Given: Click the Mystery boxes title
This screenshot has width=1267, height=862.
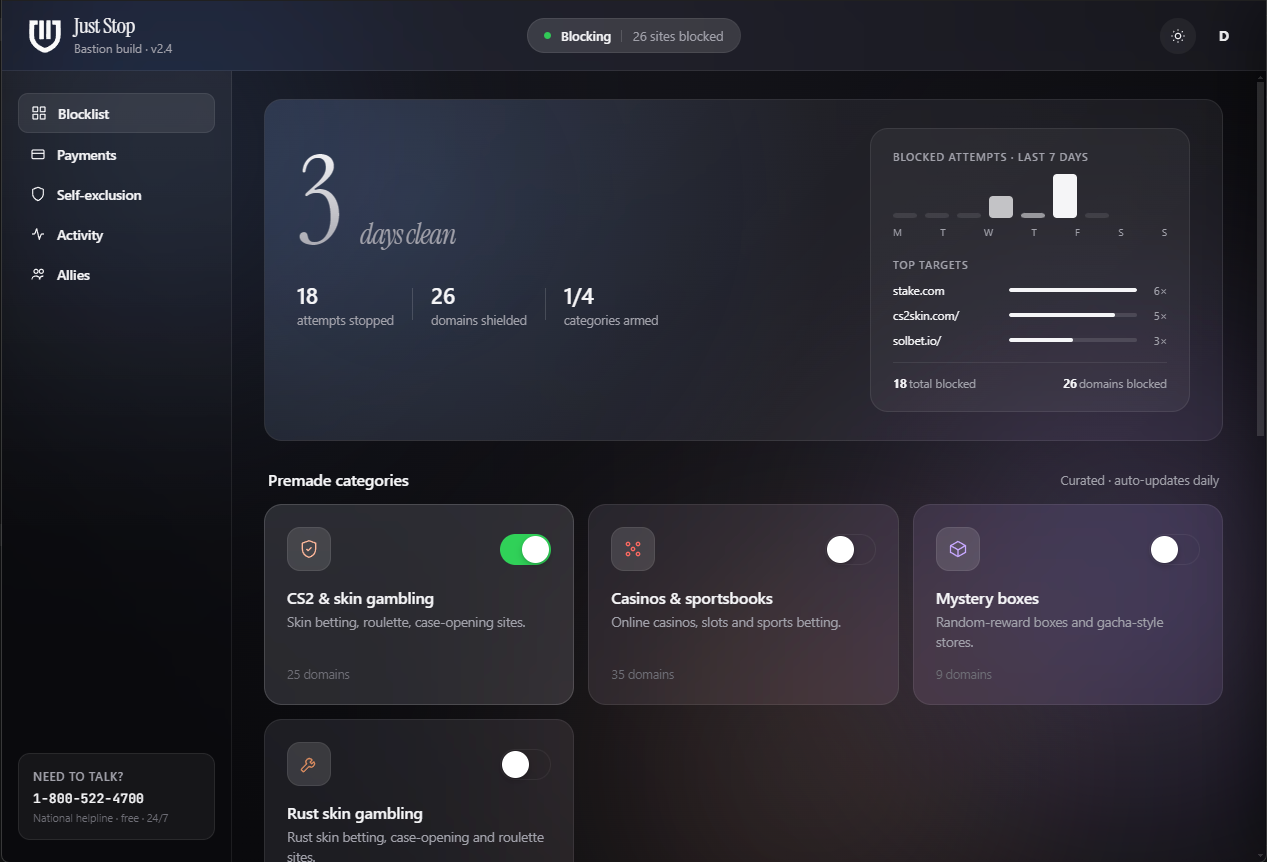Looking at the screenshot, I should click(x=987, y=598).
